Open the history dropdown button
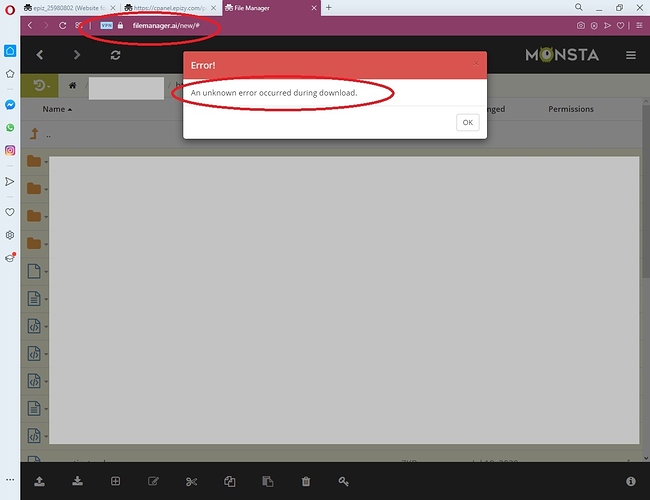 40,86
